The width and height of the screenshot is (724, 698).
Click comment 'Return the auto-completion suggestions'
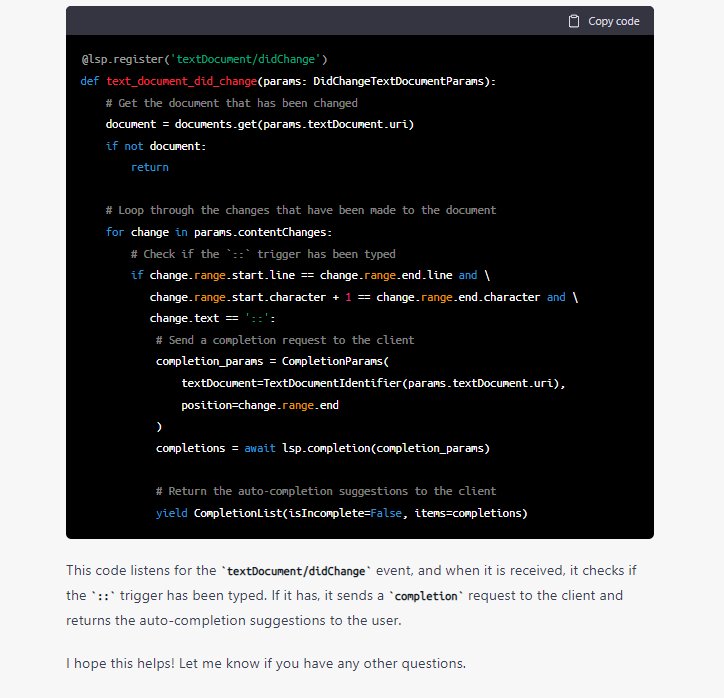click(x=326, y=491)
